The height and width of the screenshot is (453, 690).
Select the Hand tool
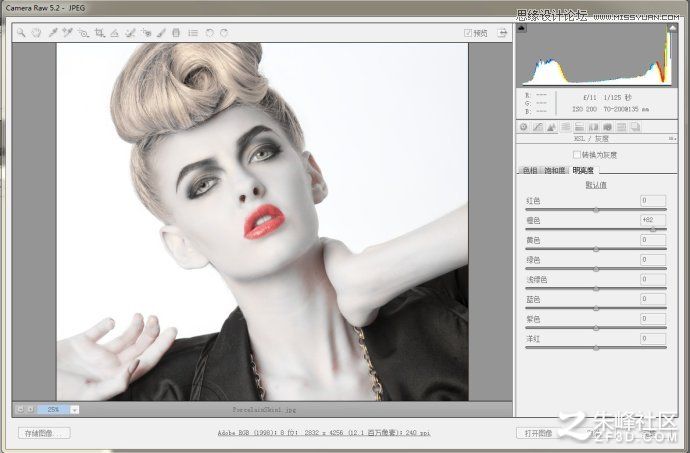pyautogui.click(x=36, y=33)
